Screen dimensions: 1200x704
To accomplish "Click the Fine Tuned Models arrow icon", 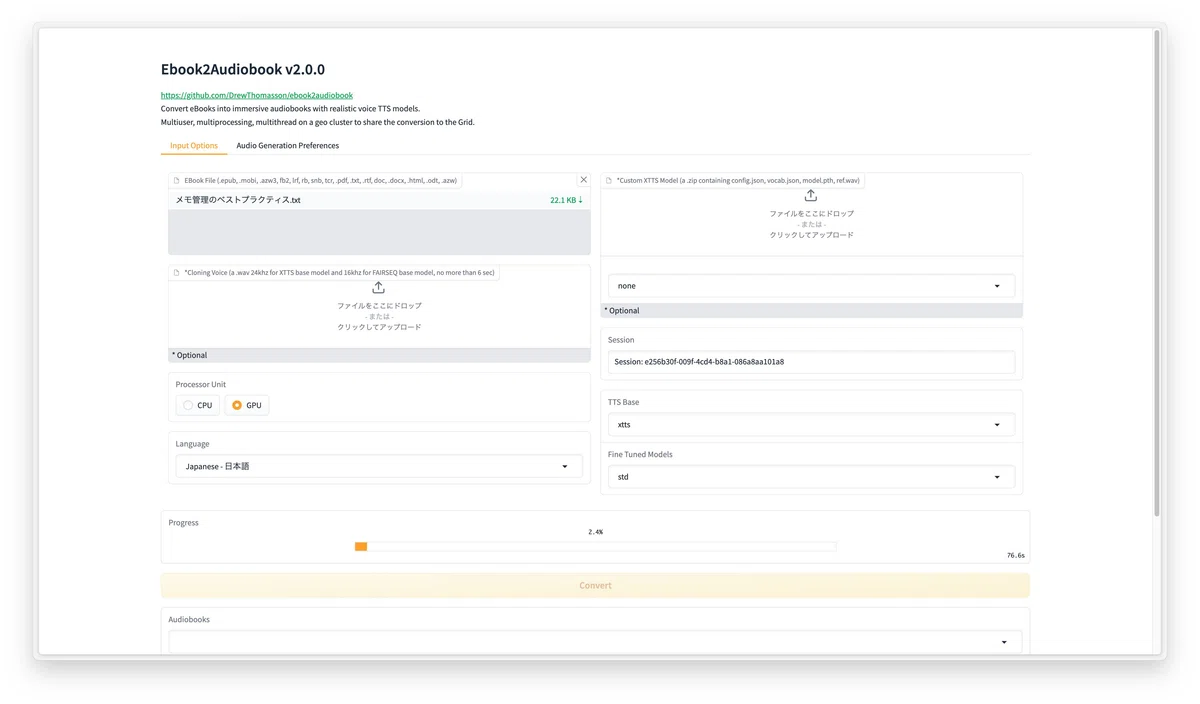I will click(x=997, y=477).
